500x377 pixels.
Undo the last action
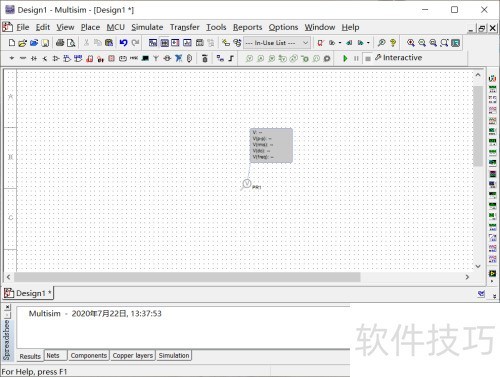[124, 43]
